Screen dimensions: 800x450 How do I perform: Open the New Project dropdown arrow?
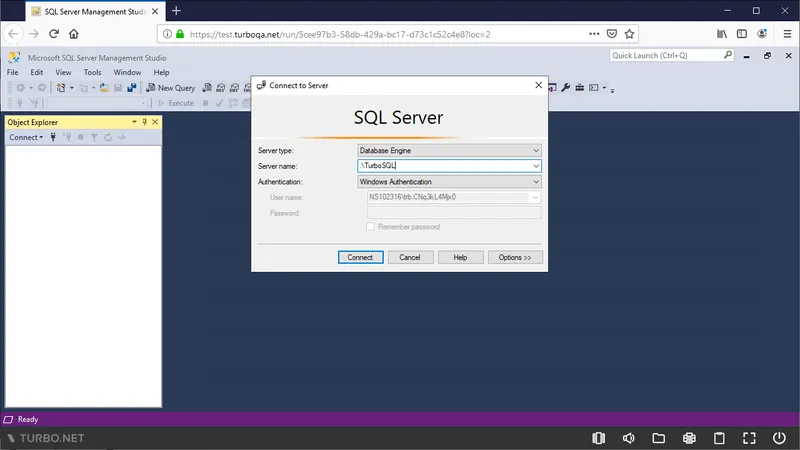click(x=71, y=88)
